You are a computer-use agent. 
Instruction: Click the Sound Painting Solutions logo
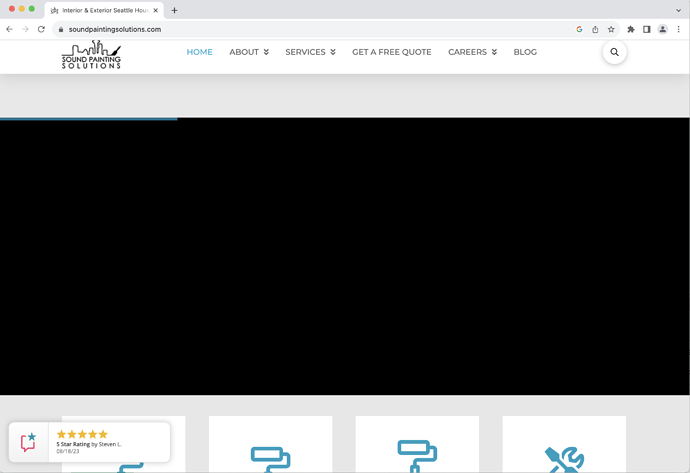tap(91, 55)
